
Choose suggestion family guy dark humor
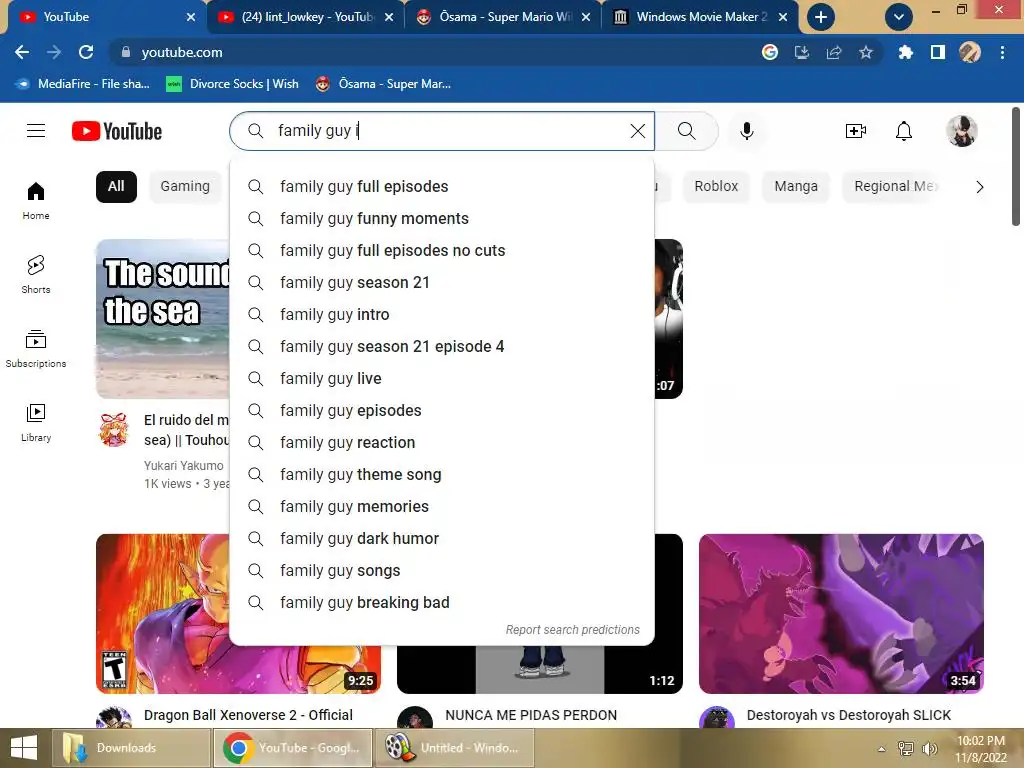[442, 539]
